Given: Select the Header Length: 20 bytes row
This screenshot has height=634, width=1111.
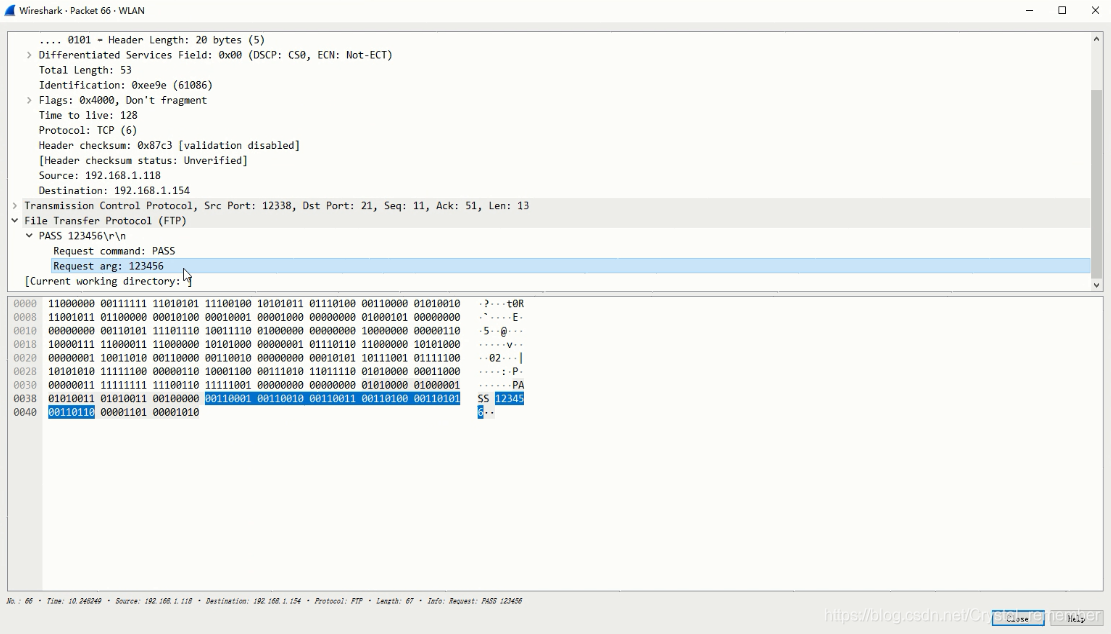Looking at the screenshot, I should pyautogui.click(x=152, y=40).
